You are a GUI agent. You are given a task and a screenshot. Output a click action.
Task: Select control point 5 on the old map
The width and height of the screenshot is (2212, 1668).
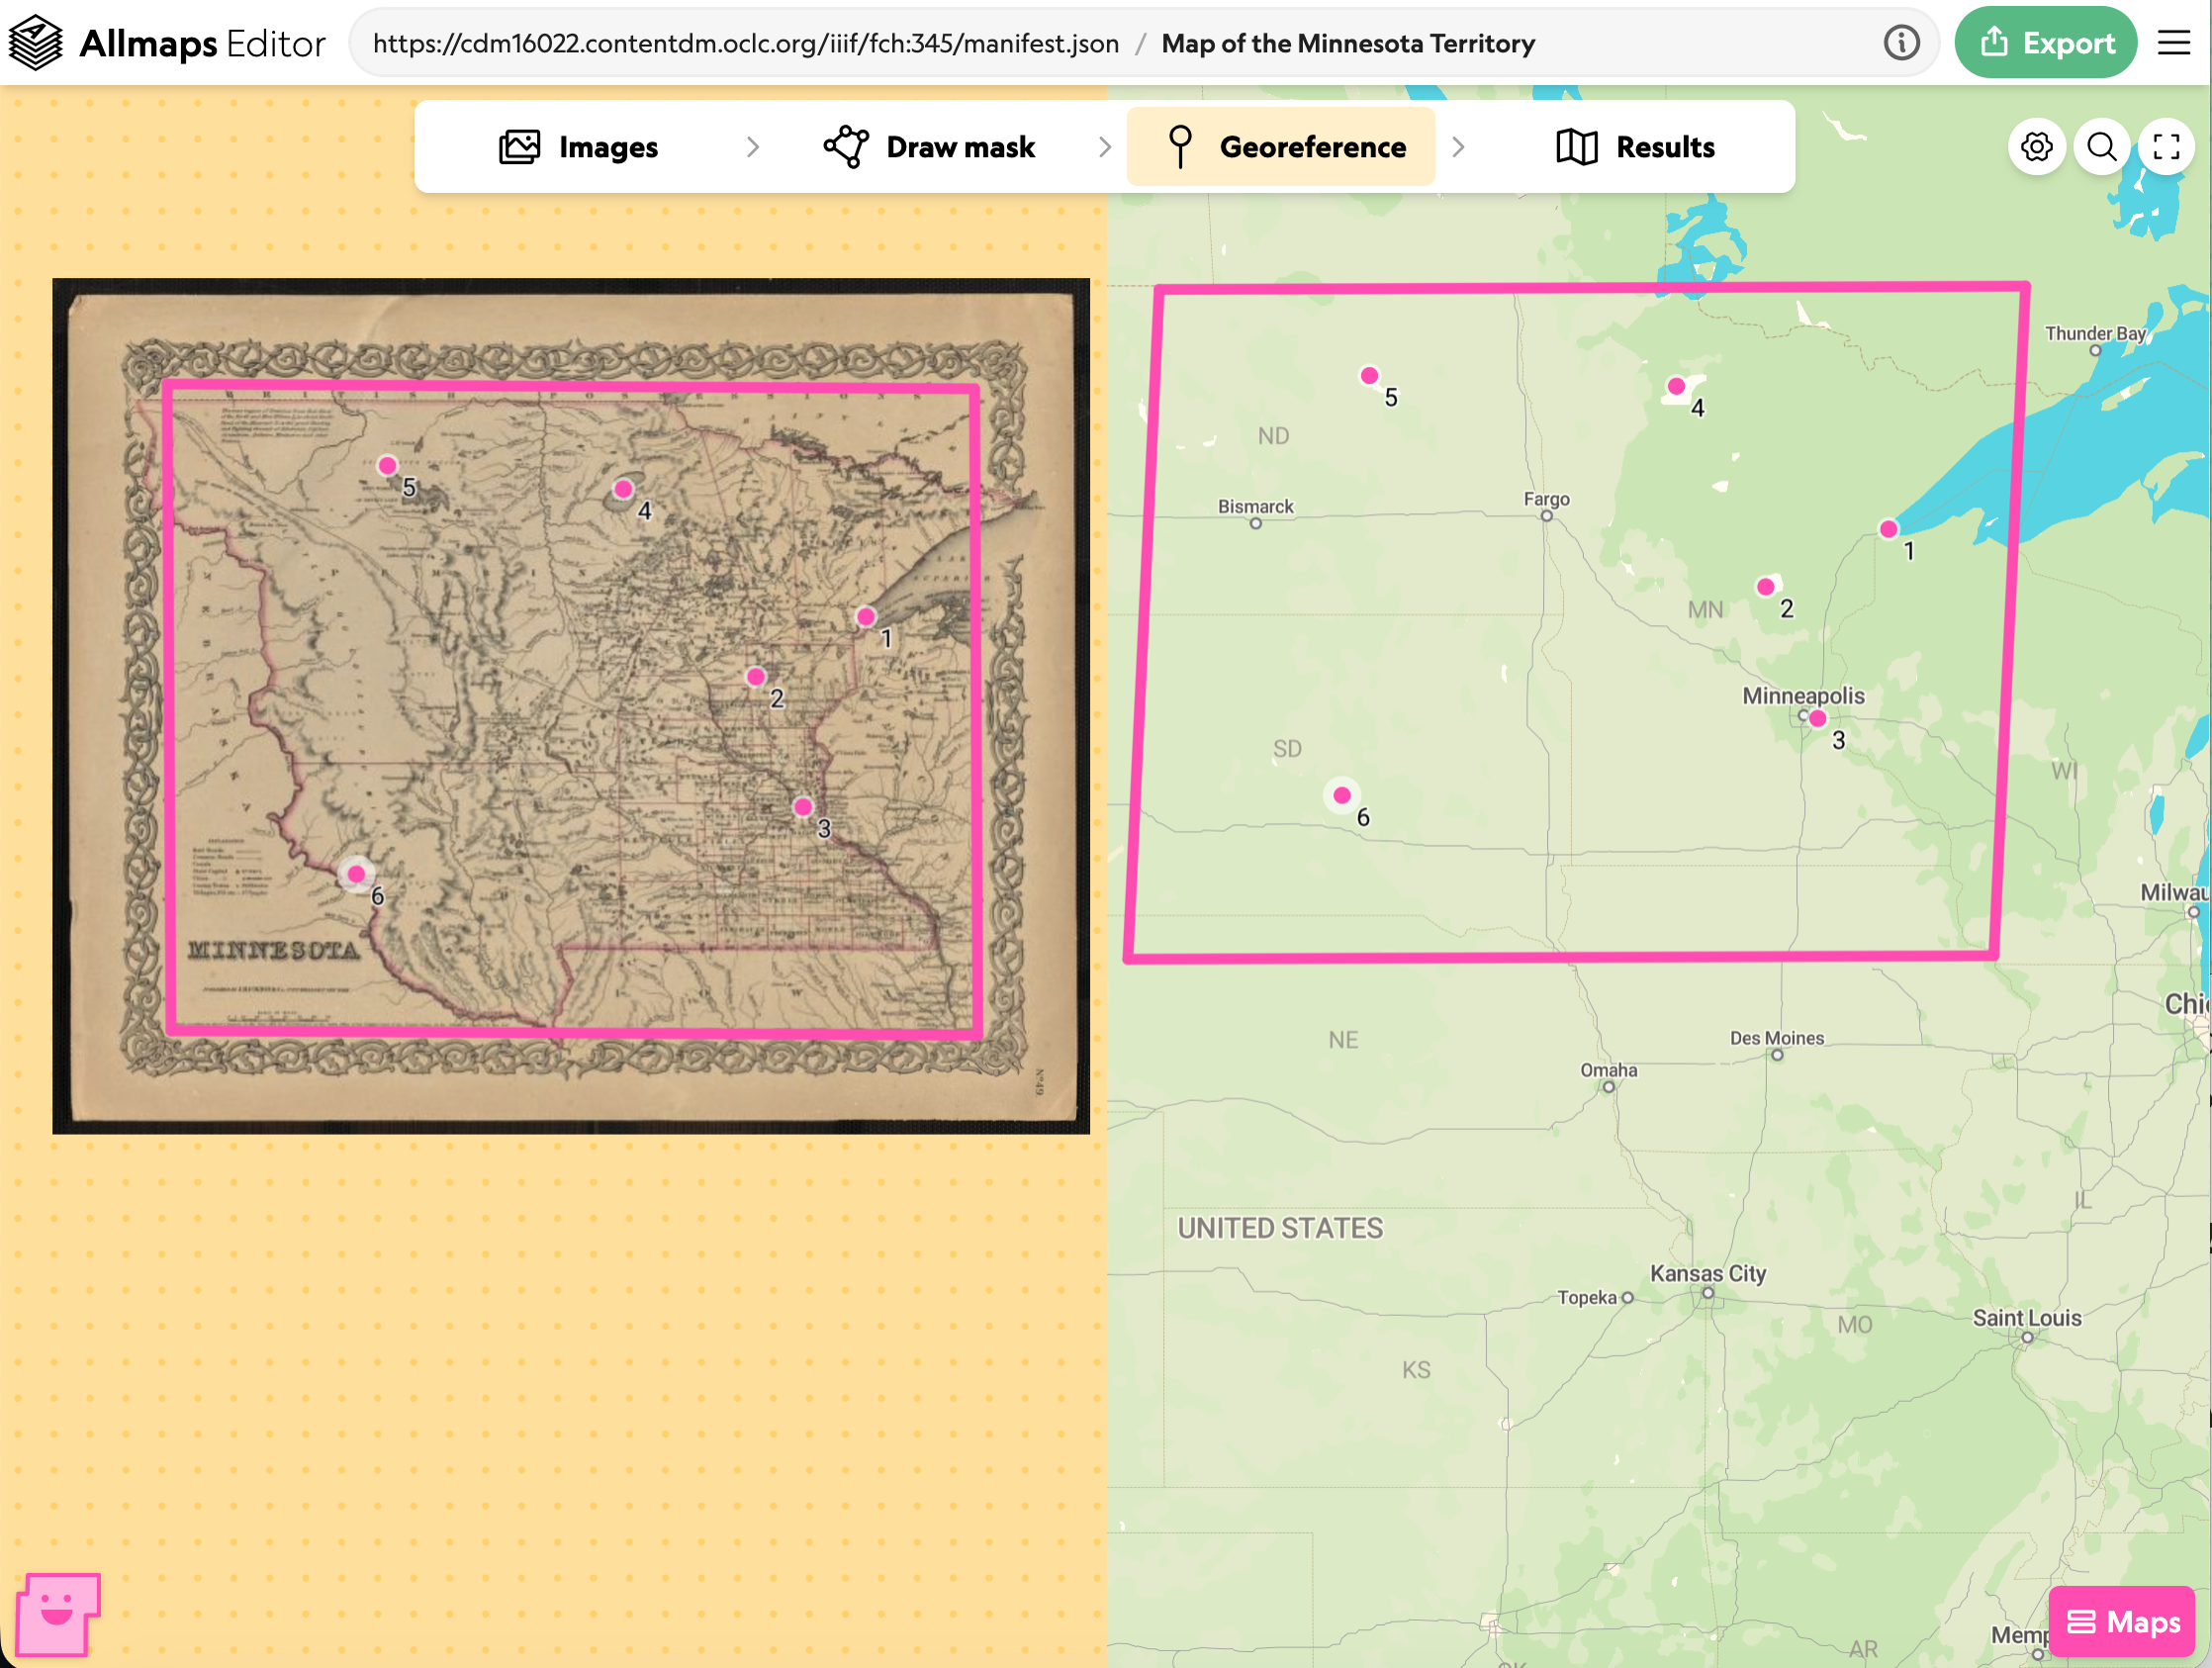click(387, 465)
